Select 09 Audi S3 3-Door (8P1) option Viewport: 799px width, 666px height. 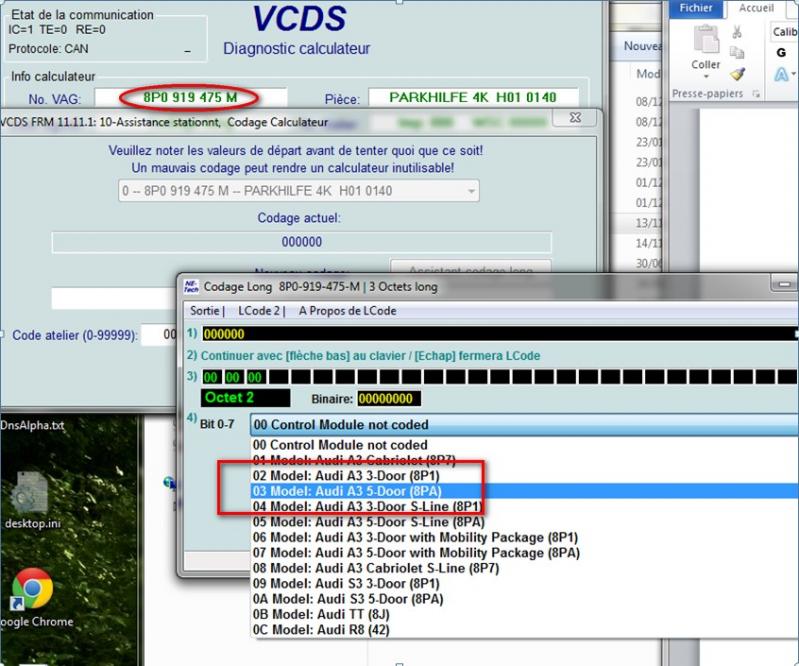tap(525, 583)
